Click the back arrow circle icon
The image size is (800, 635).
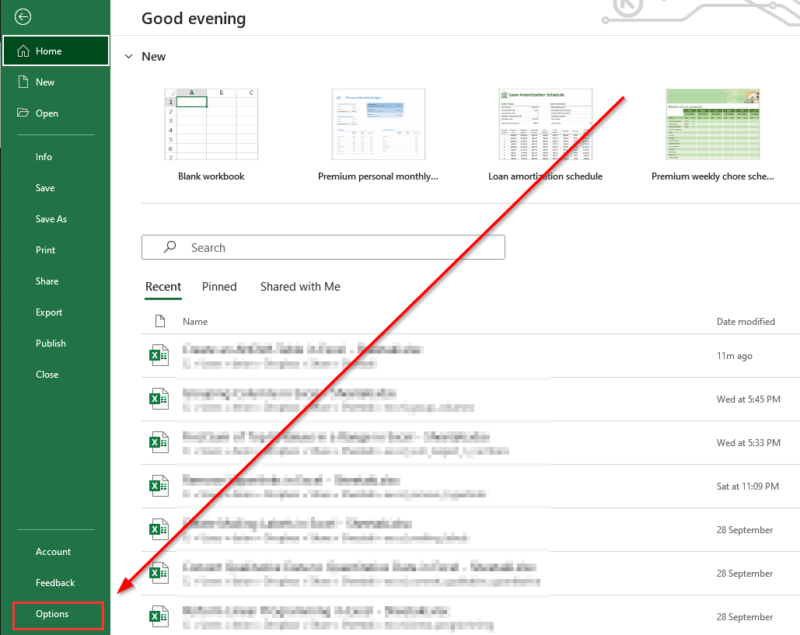click(24, 17)
